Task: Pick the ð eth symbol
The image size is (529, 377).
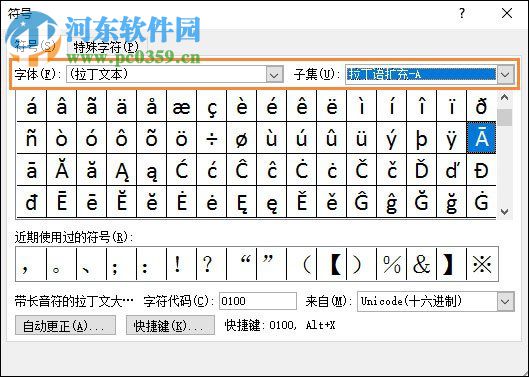Action: pos(481,106)
